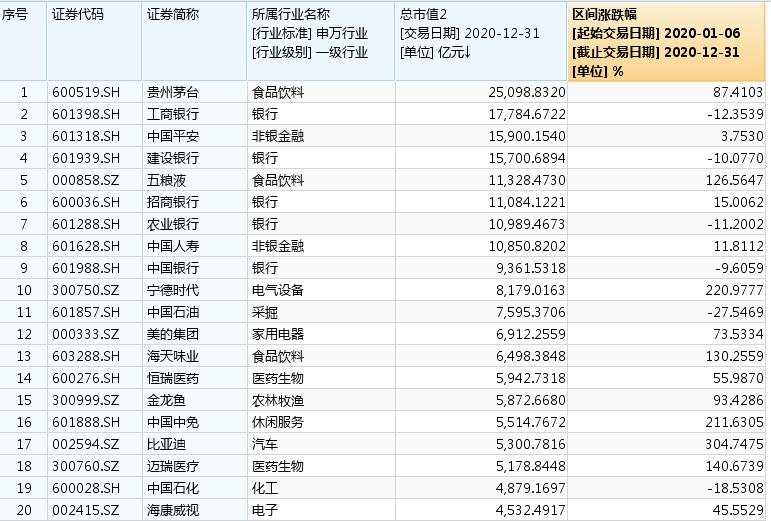Select stock code 600036.SH

86,203
